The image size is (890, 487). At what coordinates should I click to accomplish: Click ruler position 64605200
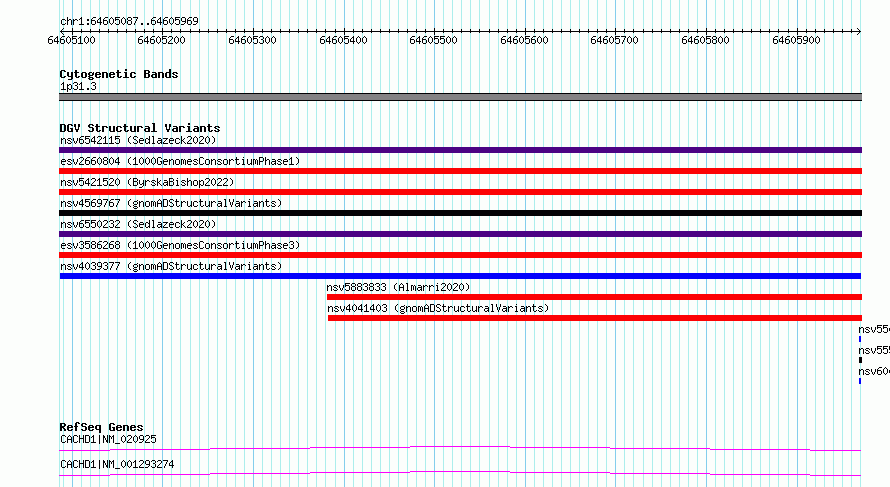(162, 40)
